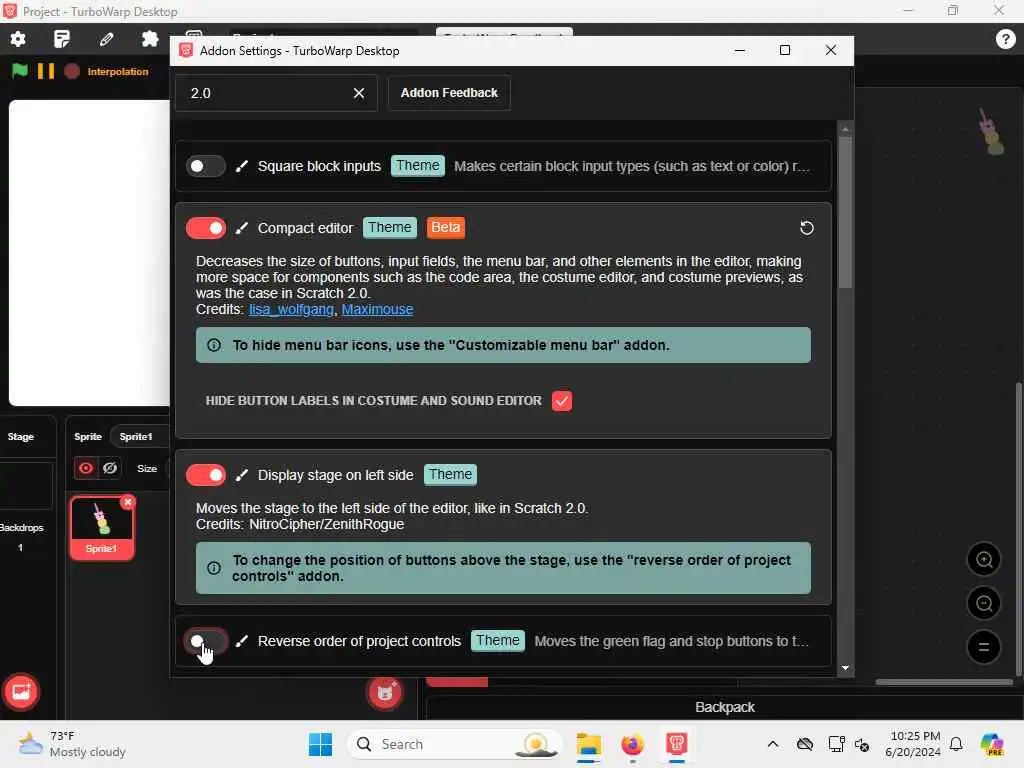Image resolution: width=1024 pixels, height=768 pixels.
Task: Disable Display stage on left side addon
Action: tap(206, 475)
